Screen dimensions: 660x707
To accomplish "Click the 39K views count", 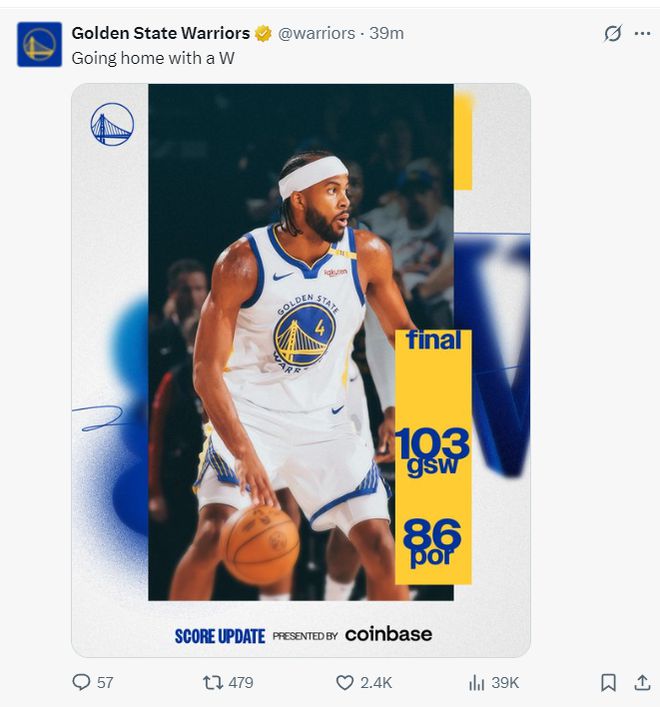I will [505, 682].
